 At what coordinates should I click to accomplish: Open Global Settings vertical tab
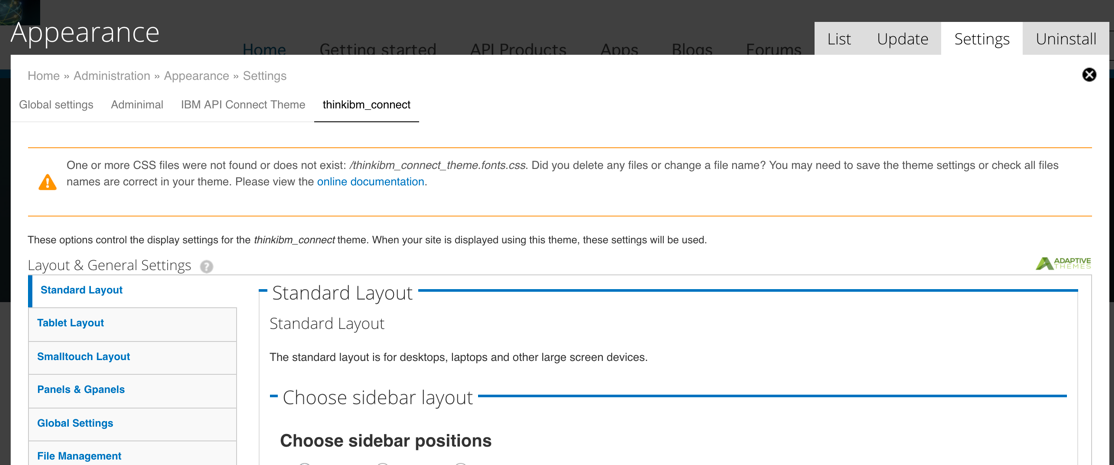click(x=133, y=424)
